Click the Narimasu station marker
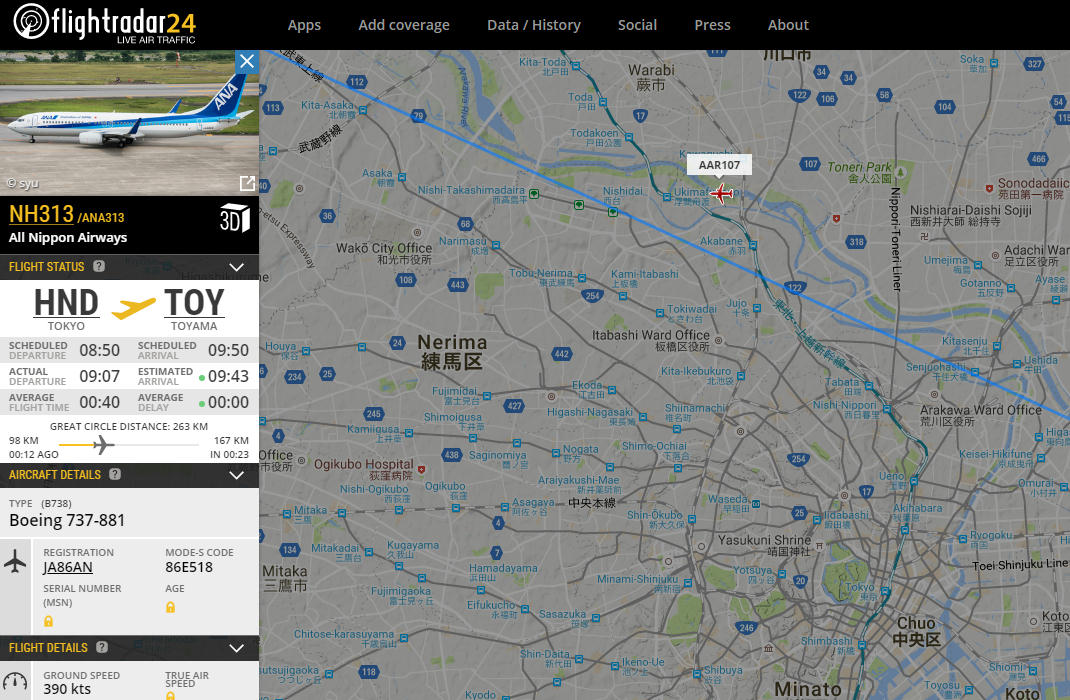The height and width of the screenshot is (700, 1070). point(495,245)
